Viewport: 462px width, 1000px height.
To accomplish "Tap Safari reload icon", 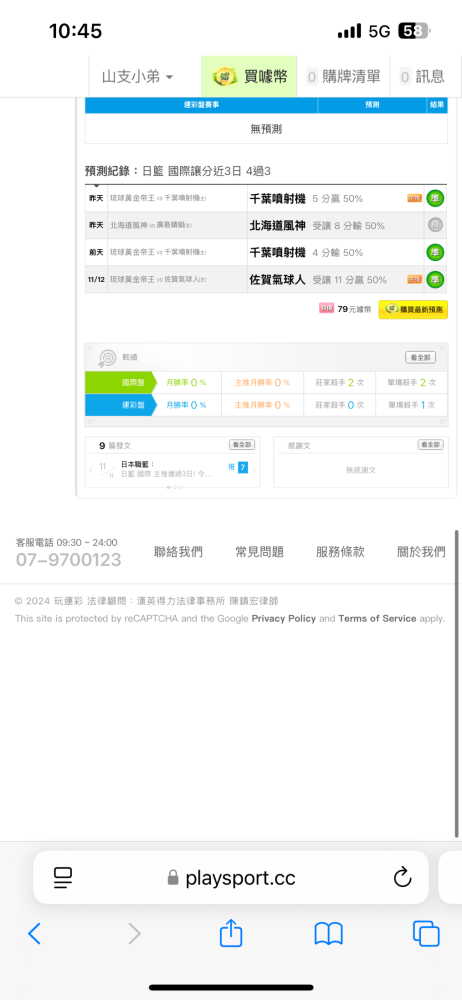I will pyautogui.click(x=402, y=878).
